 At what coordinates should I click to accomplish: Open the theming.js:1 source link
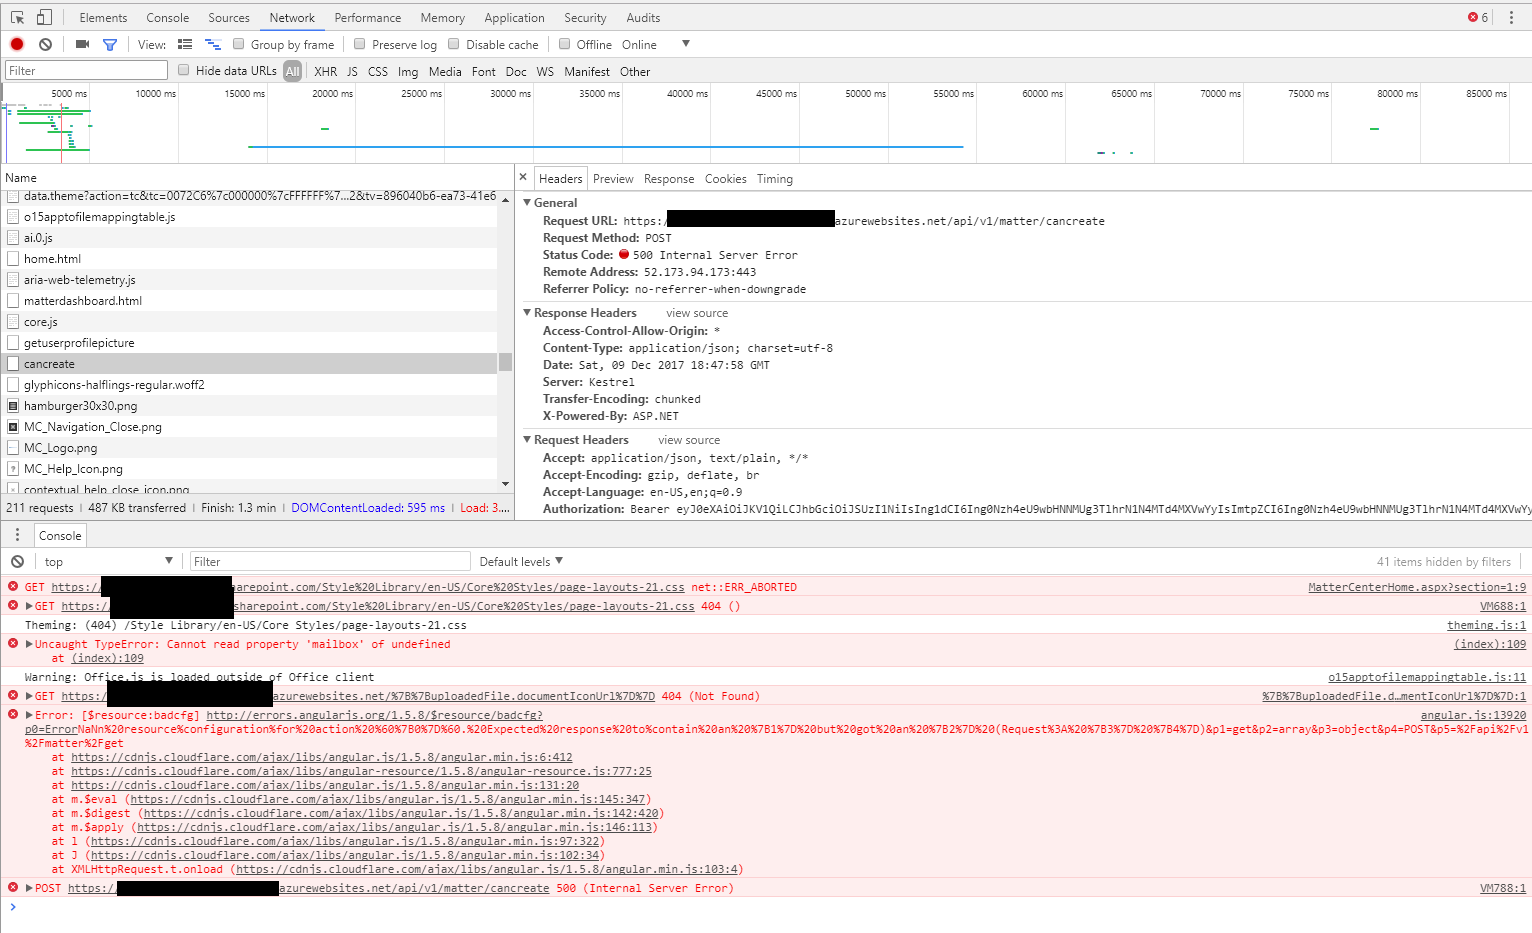1487,625
